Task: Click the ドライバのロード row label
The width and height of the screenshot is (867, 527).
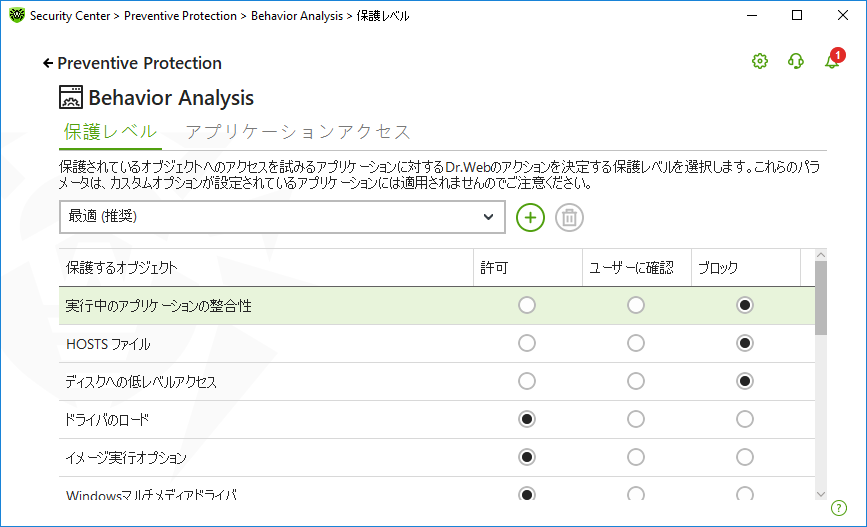Action: 107,420
